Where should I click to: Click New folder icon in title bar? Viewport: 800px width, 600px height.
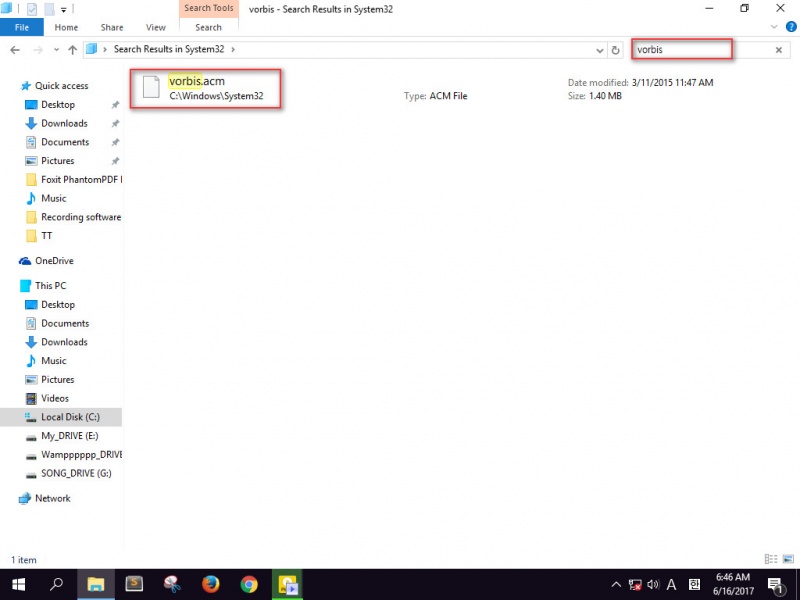coord(49,9)
